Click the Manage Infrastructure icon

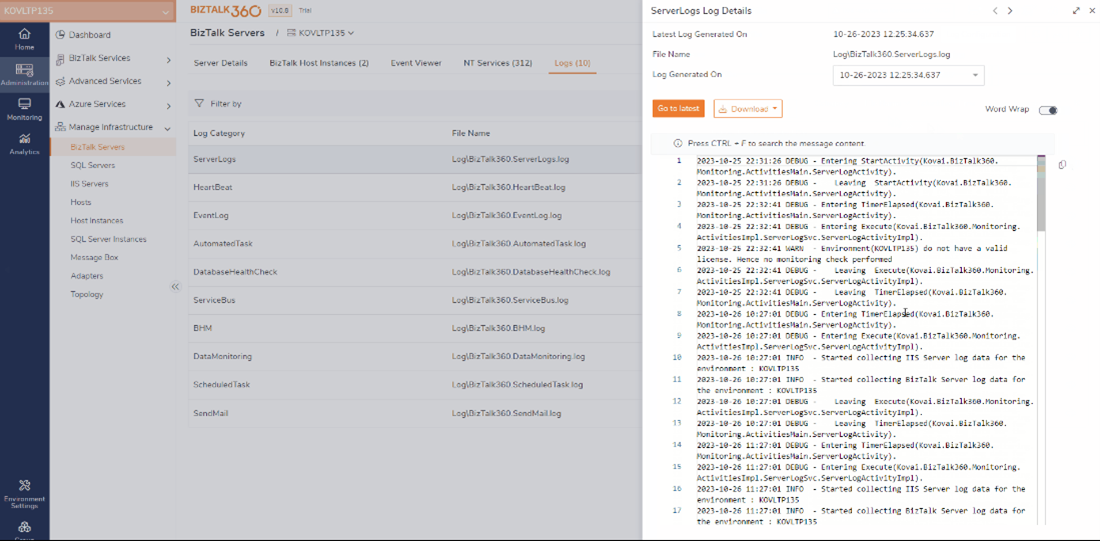[60, 128]
